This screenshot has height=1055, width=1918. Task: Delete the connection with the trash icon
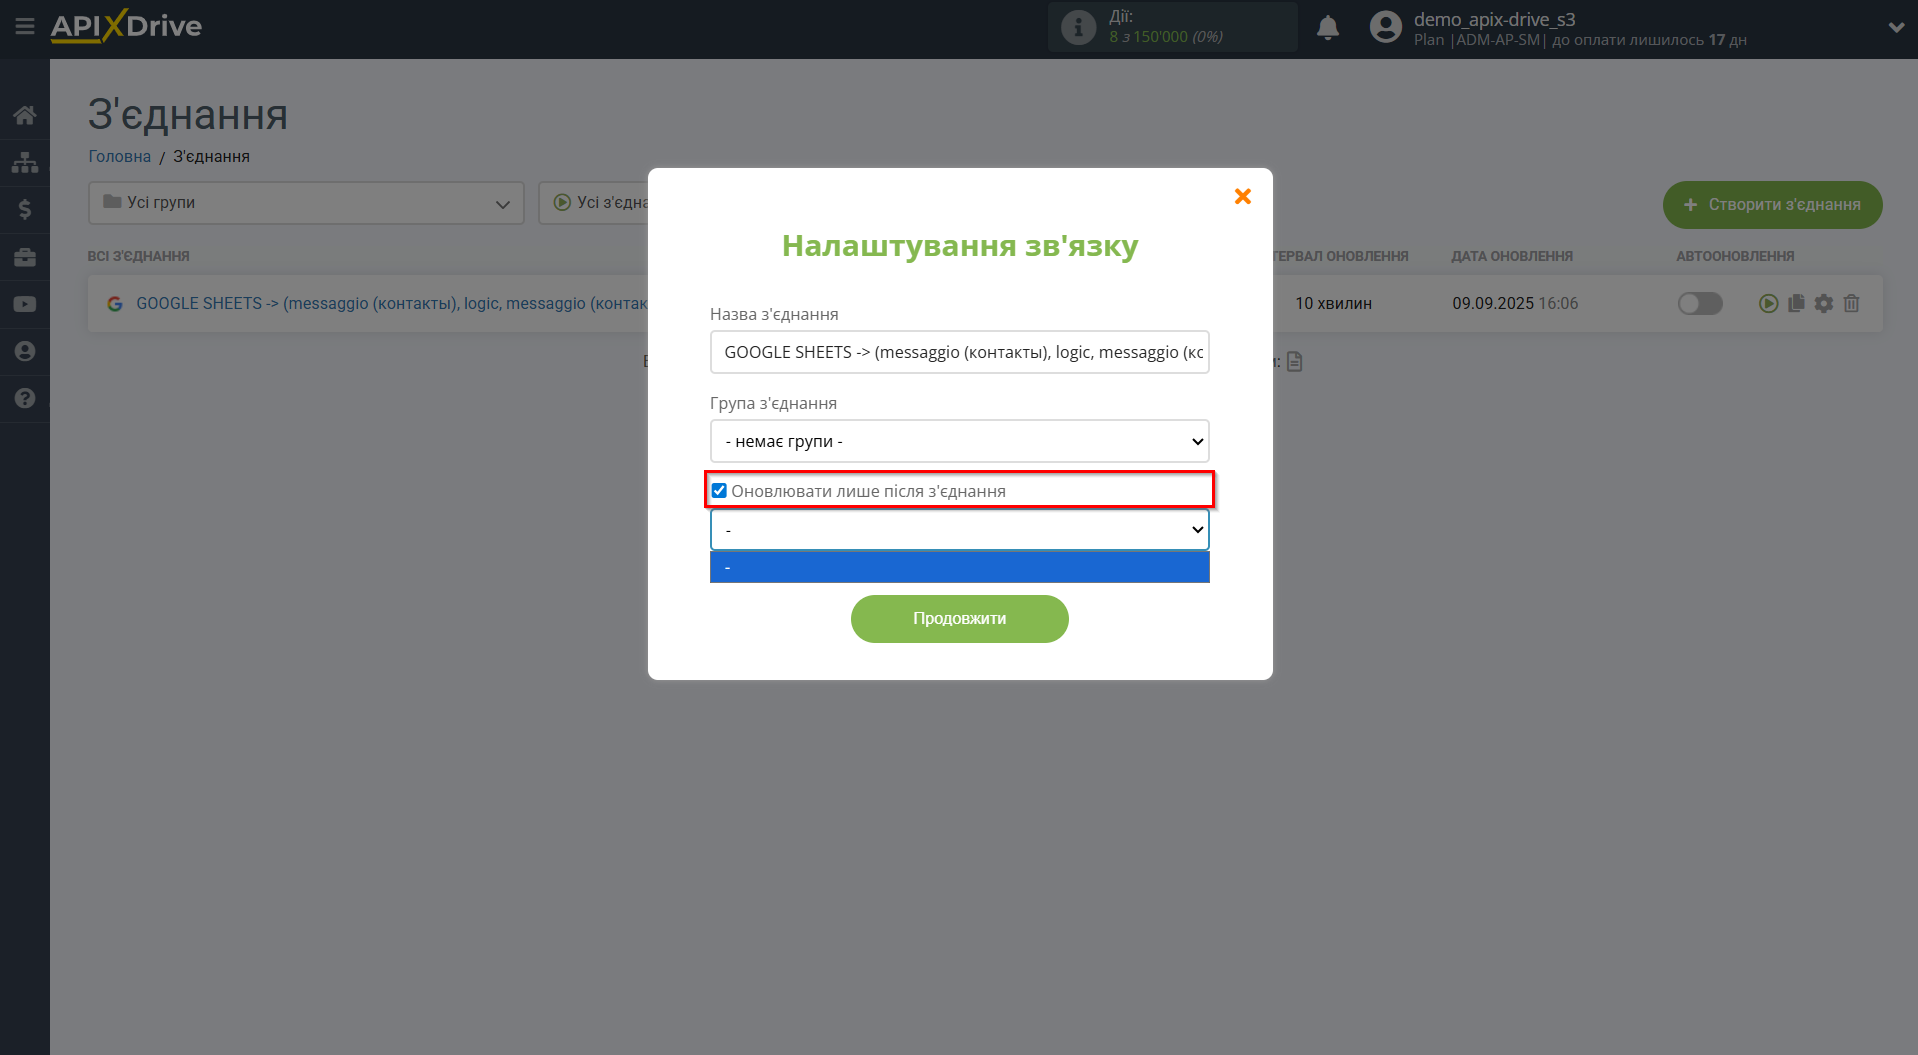pos(1851,303)
